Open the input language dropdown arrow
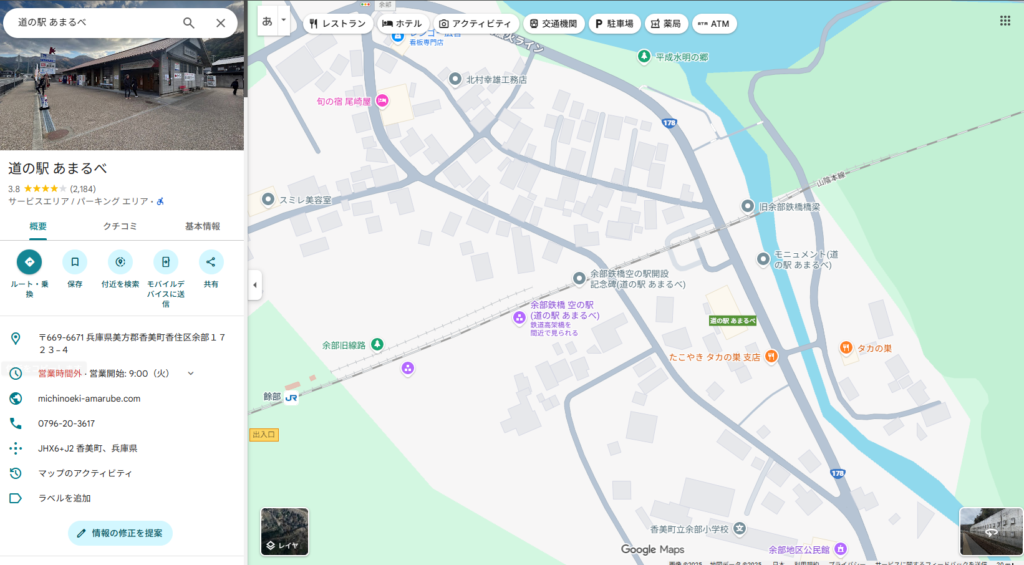The image size is (1024, 565). pos(283,20)
